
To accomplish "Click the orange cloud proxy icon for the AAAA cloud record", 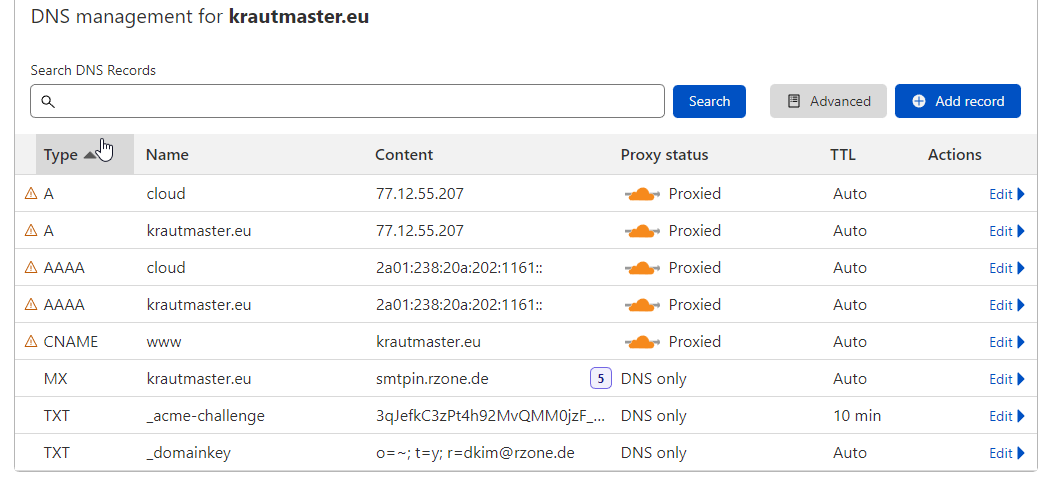I will coord(642,268).
